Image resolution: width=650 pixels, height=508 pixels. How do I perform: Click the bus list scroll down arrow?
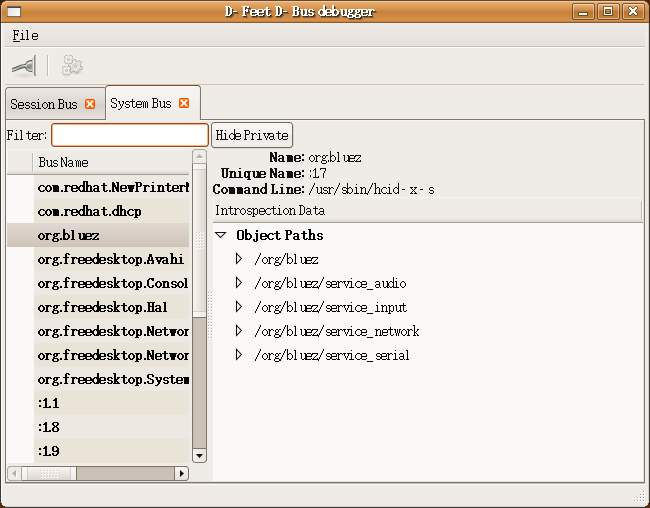click(199, 456)
